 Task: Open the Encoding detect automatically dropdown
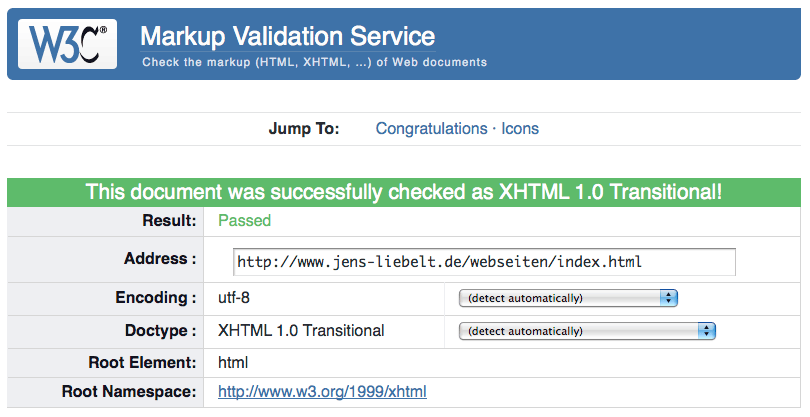568,298
